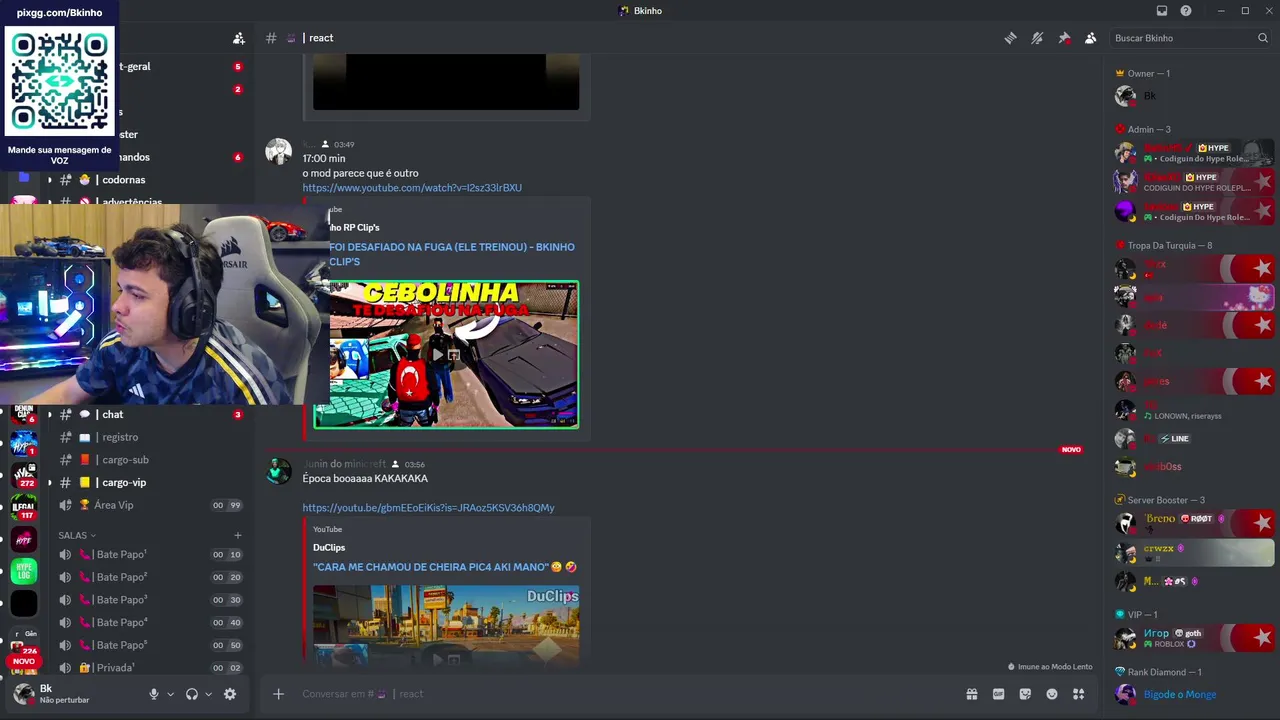The height and width of the screenshot is (720, 1280).
Task: Open the chat channel
Action: pos(150,415)
